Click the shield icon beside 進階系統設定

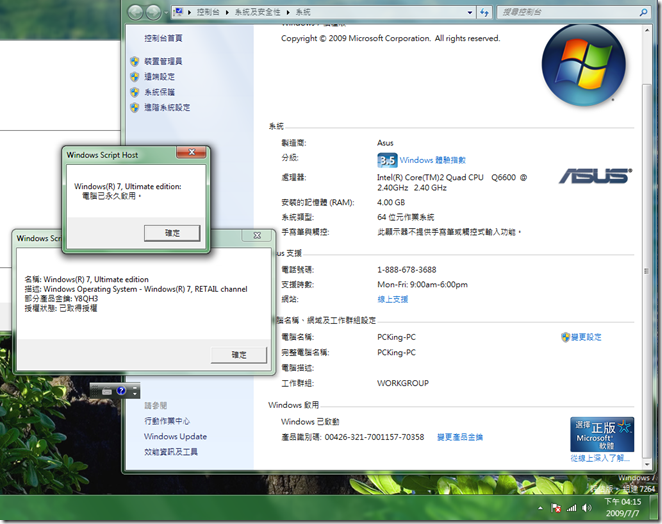[x=135, y=107]
